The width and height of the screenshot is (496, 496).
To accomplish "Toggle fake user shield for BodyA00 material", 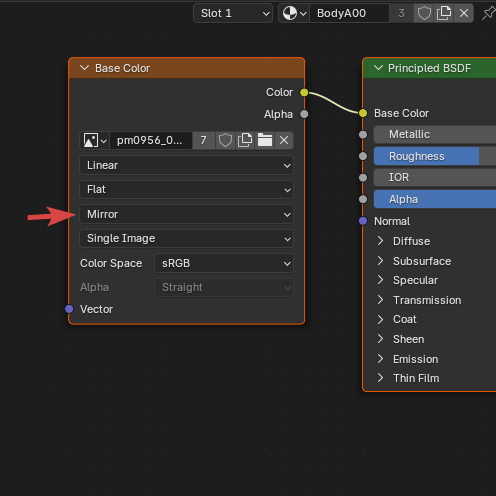I will [424, 13].
